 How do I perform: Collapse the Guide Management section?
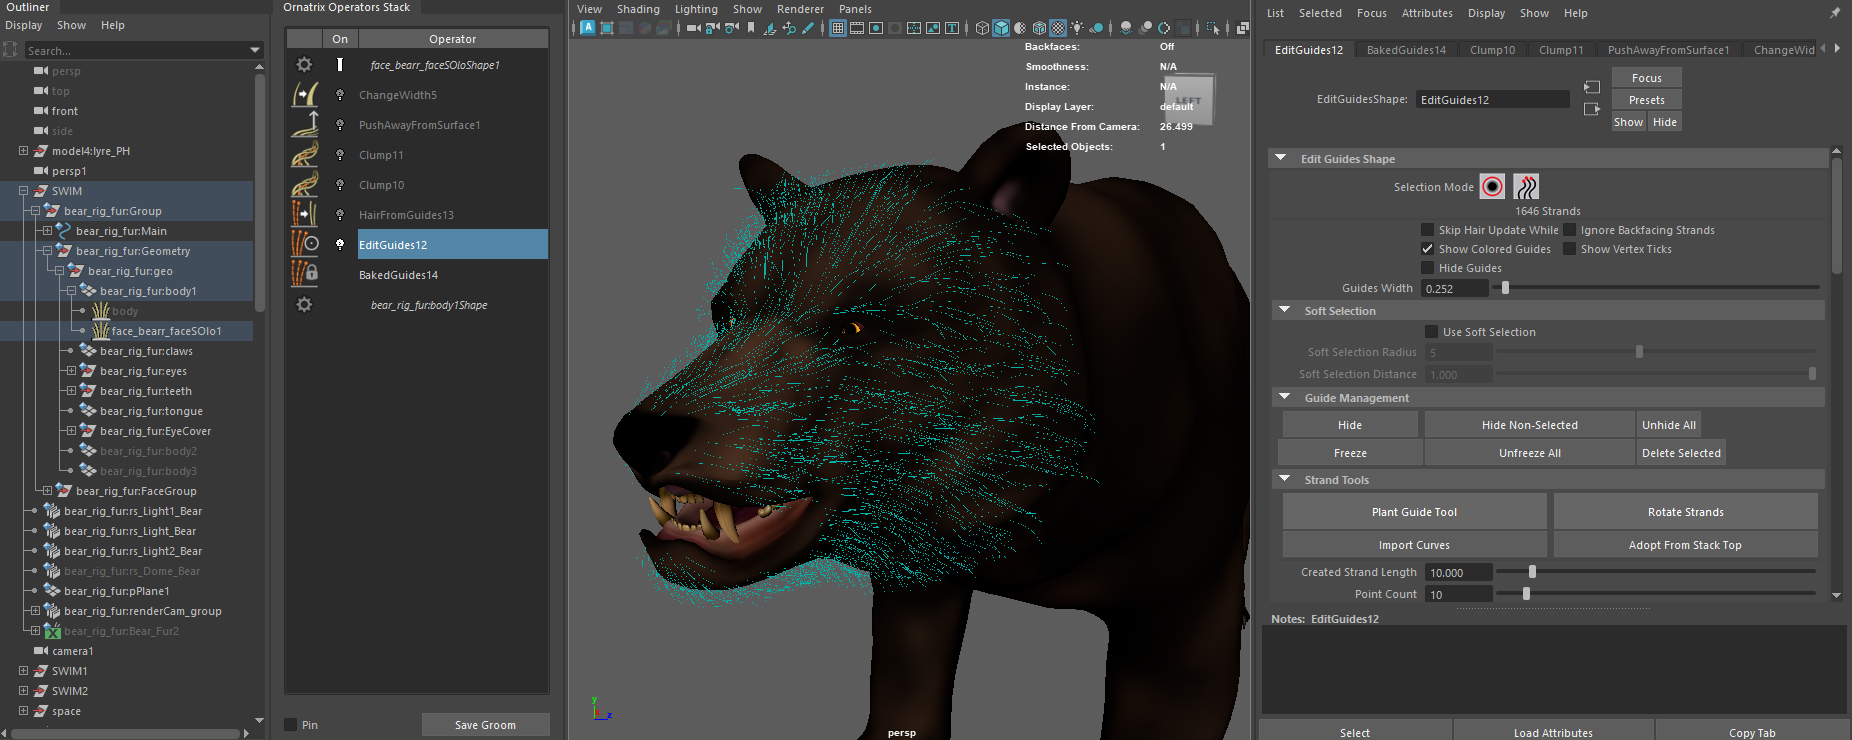pyautogui.click(x=1285, y=398)
